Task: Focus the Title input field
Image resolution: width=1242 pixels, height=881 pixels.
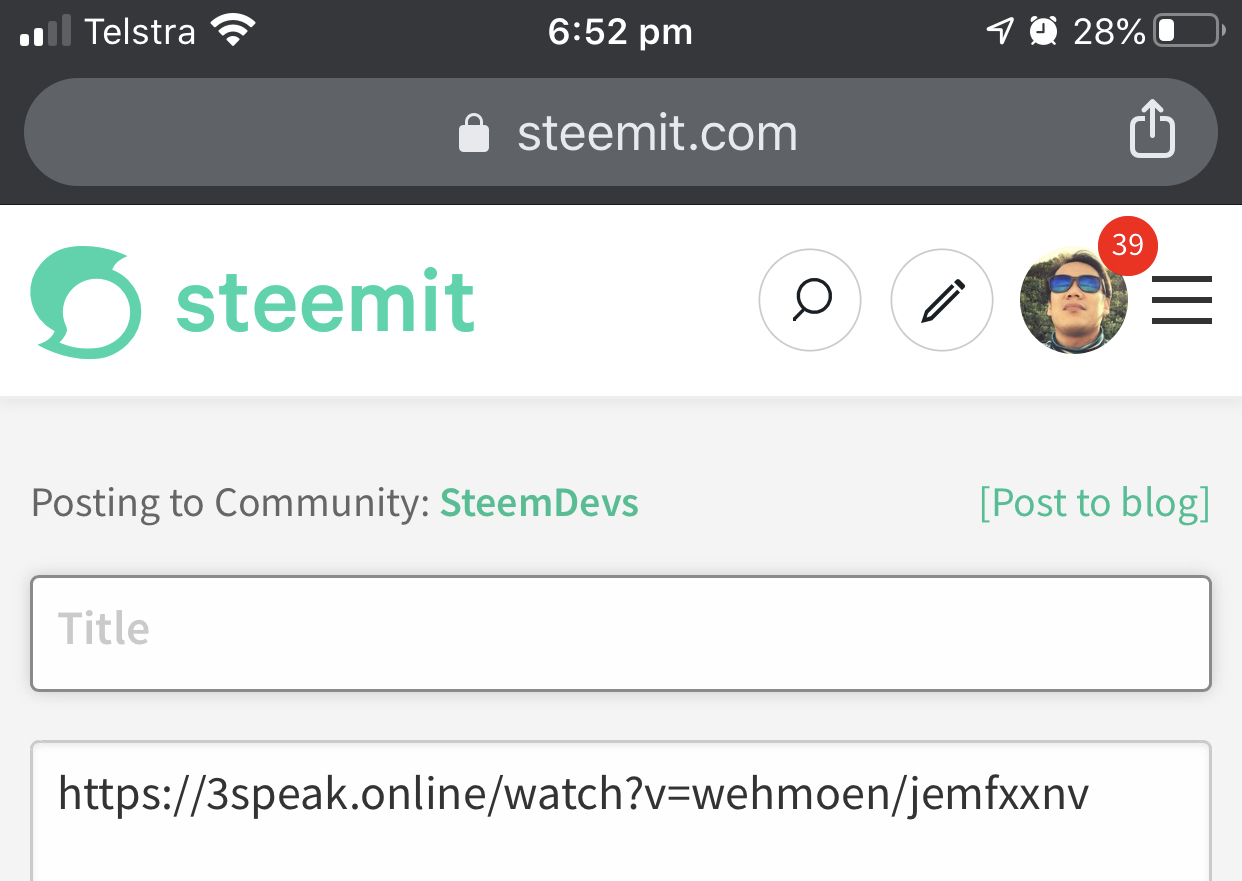Action: click(x=621, y=633)
